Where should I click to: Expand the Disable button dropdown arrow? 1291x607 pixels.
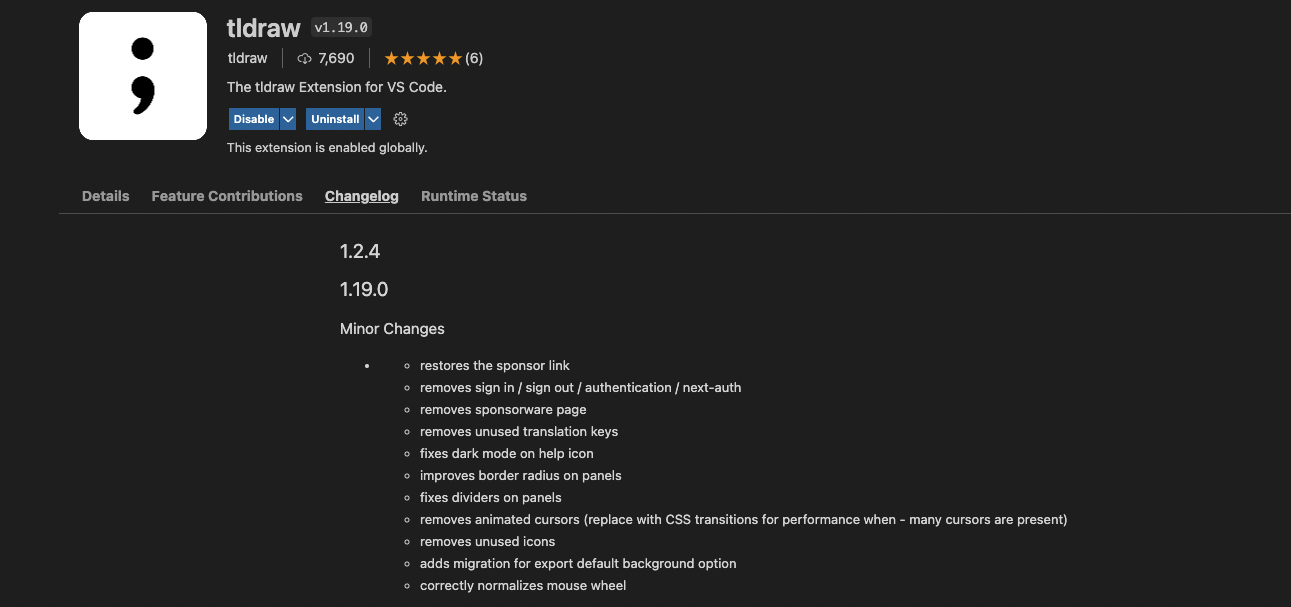pos(288,119)
